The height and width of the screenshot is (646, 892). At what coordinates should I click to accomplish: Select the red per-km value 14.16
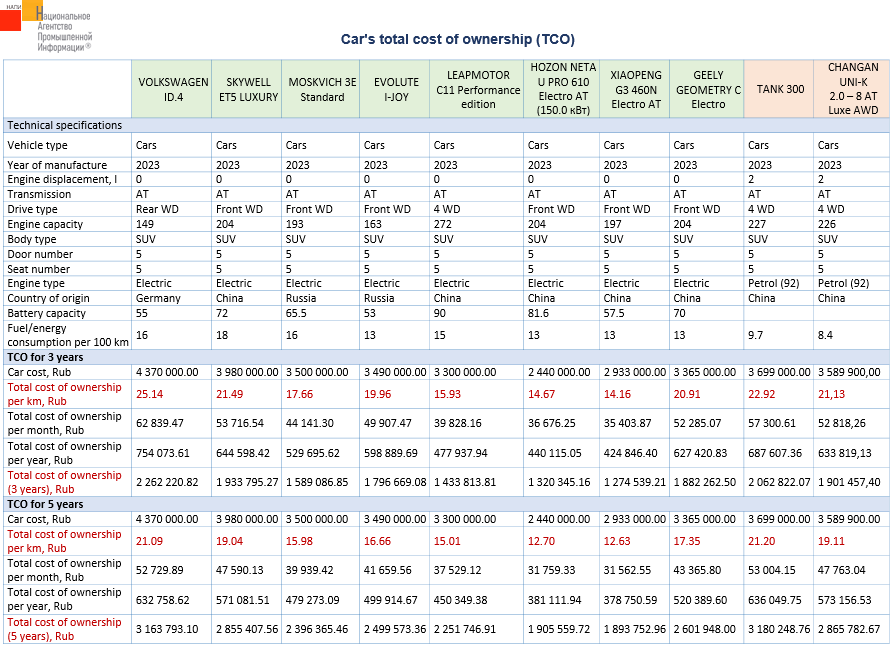(x=617, y=394)
